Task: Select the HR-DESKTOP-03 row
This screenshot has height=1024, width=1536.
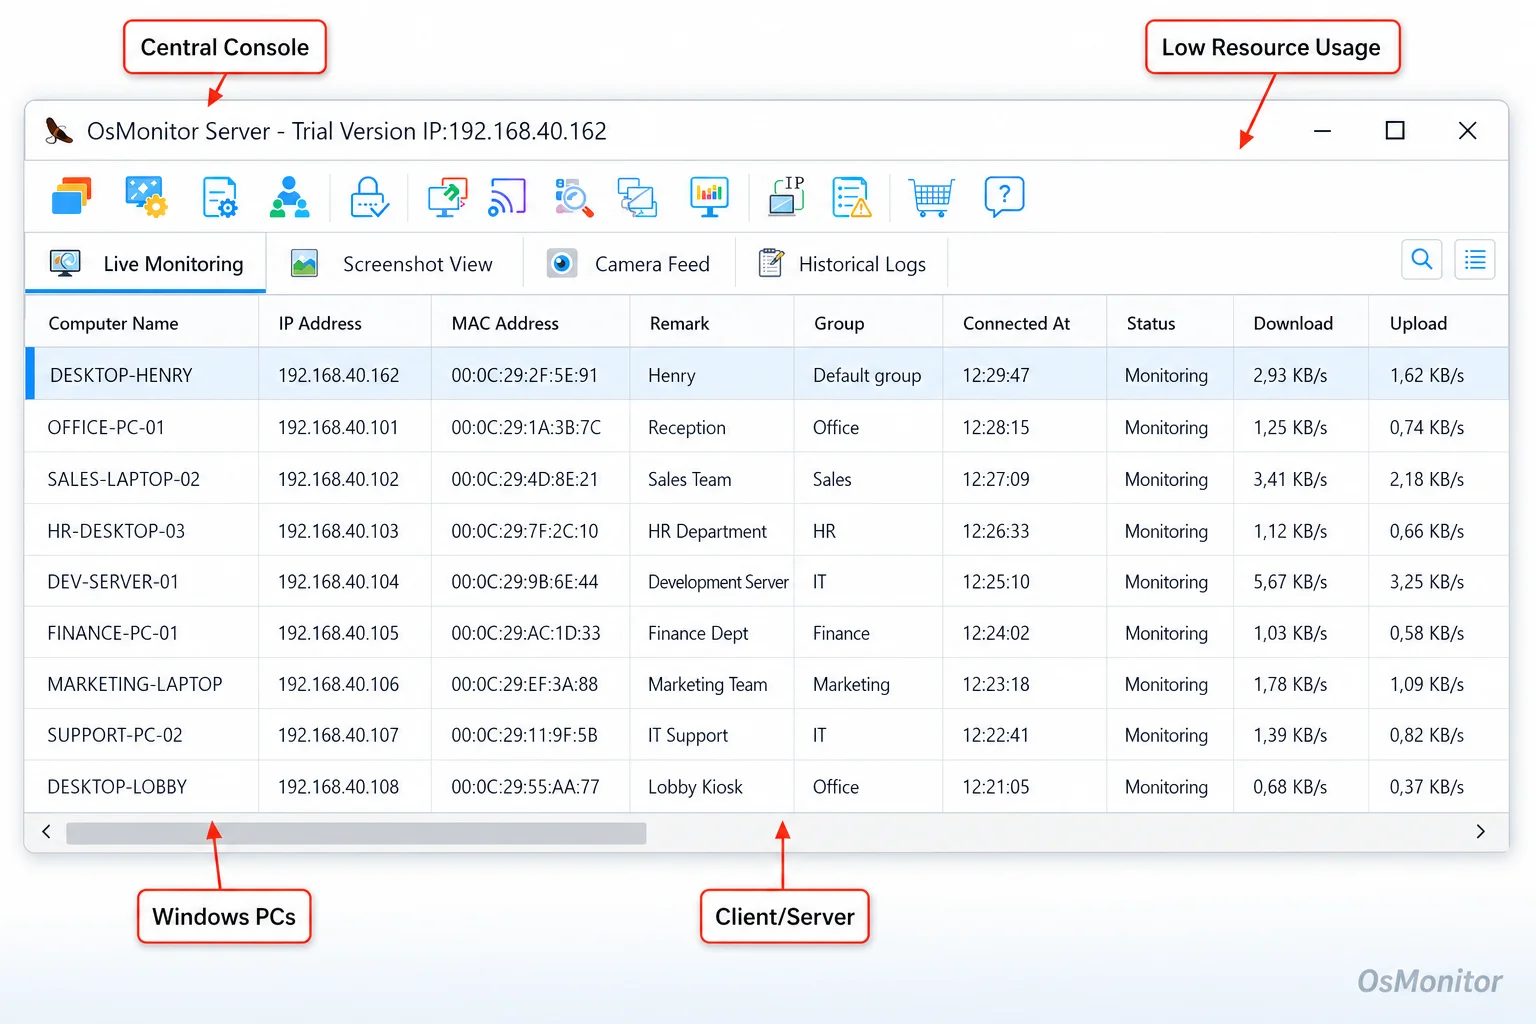Action: 767,531
